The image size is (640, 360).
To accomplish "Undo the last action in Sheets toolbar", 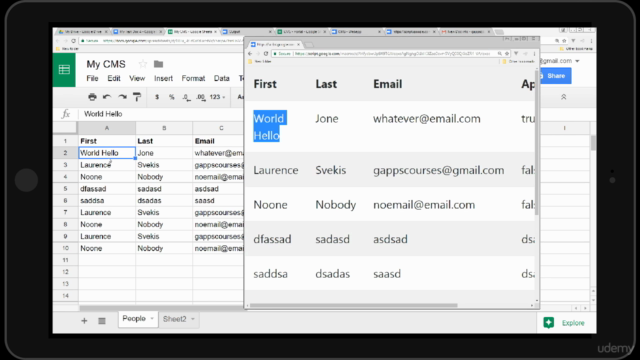I will pyautogui.click(x=107, y=97).
